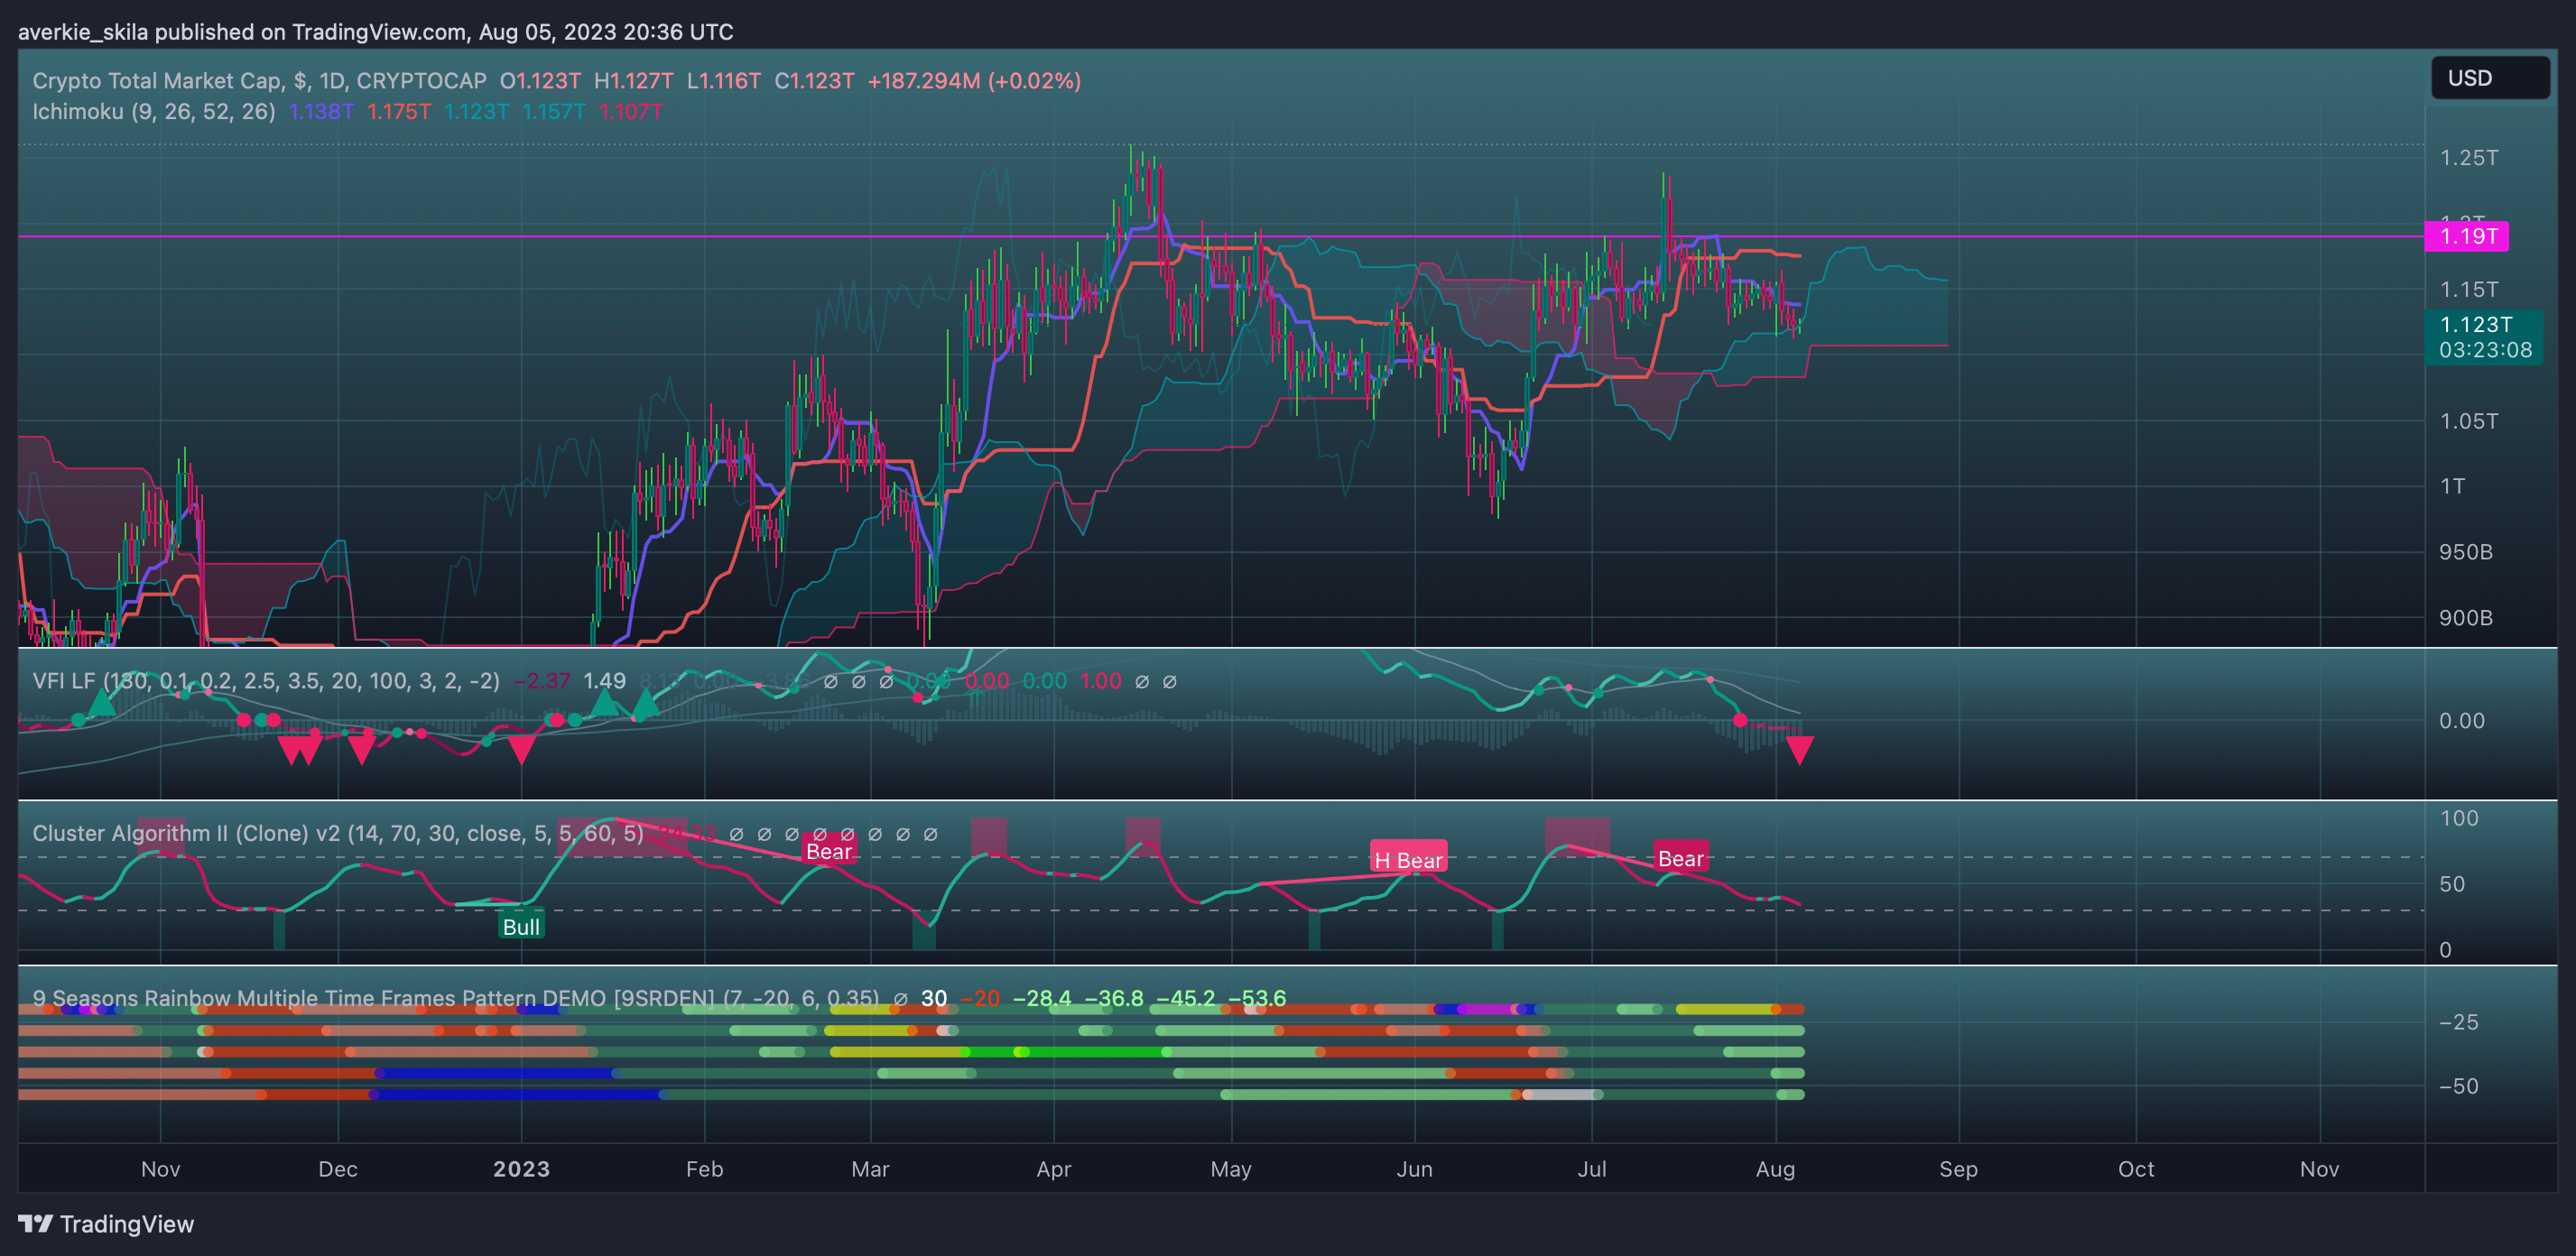
Task: Click the Ichimoku 1.138T value
Action: click(x=321, y=112)
